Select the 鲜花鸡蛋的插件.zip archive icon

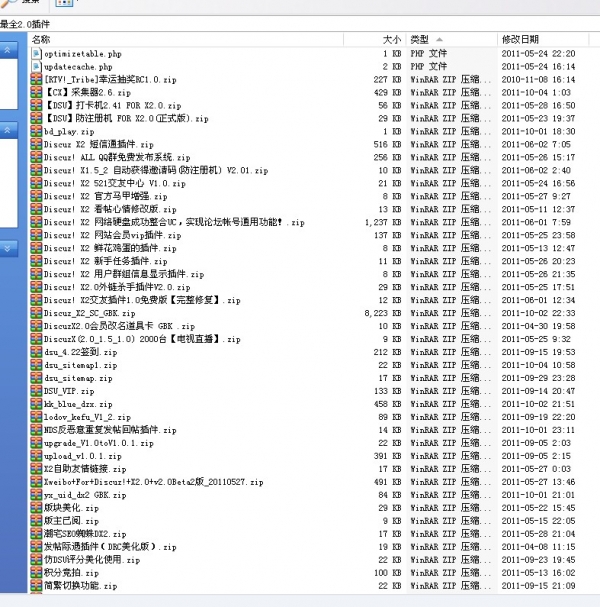[36, 249]
